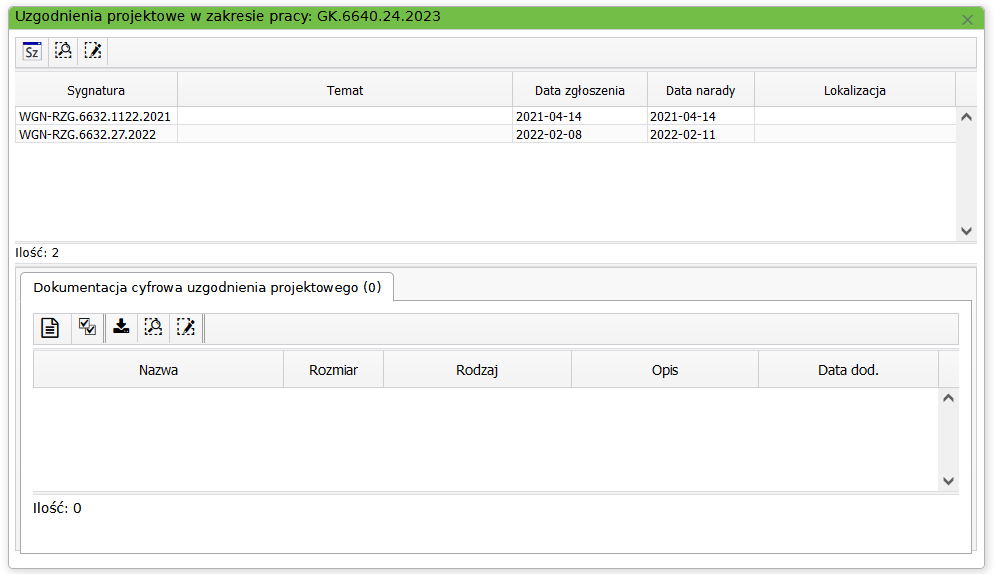The height and width of the screenshot is (574, 994).
Task: Click the Nazwa column header
Action: pos(159,370)
